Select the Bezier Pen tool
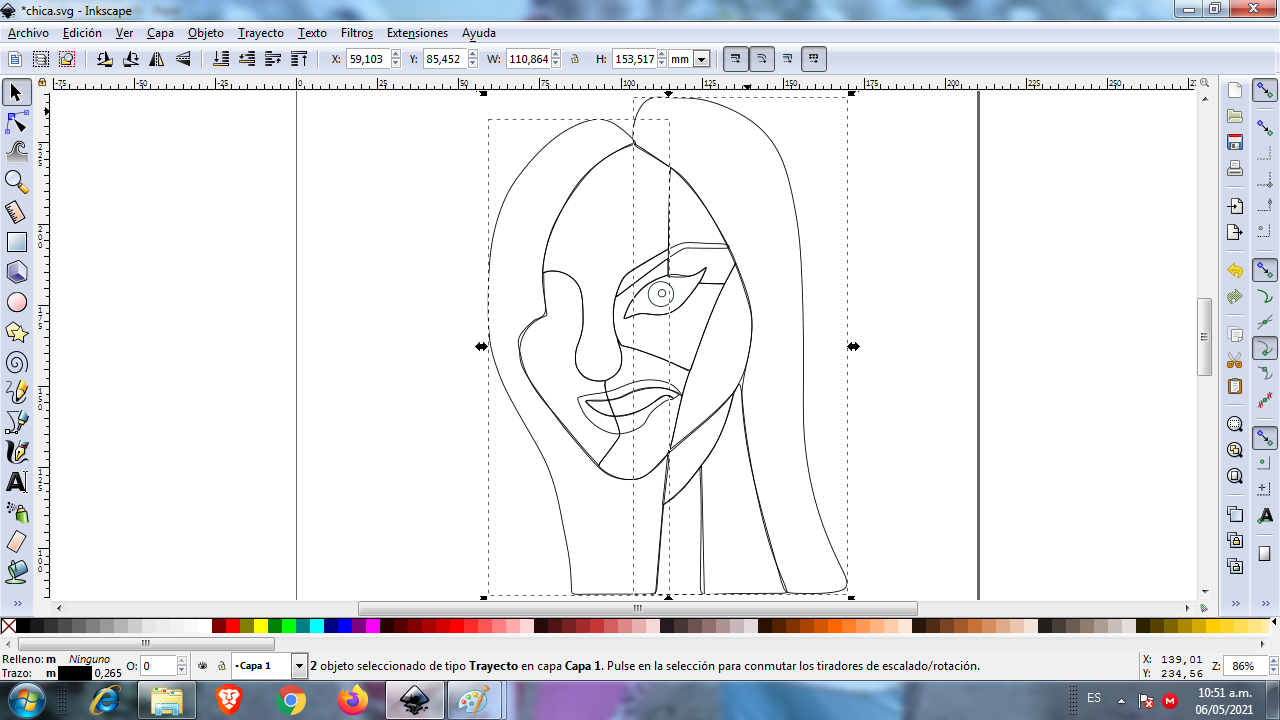Image resolution: width=1280 pixels, height=720 pixels. [x=16, y=422]
